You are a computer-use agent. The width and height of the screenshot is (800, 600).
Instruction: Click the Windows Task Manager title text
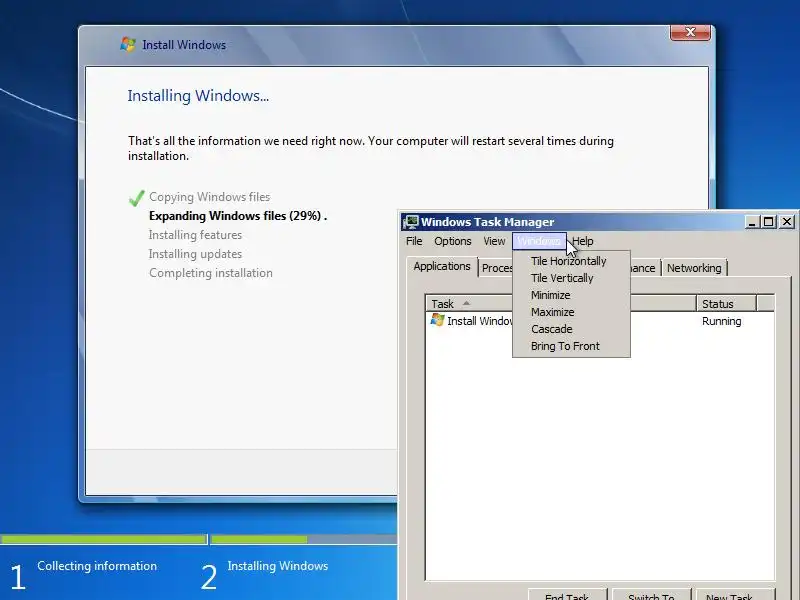pyautogui.click(x=487, y=222)
